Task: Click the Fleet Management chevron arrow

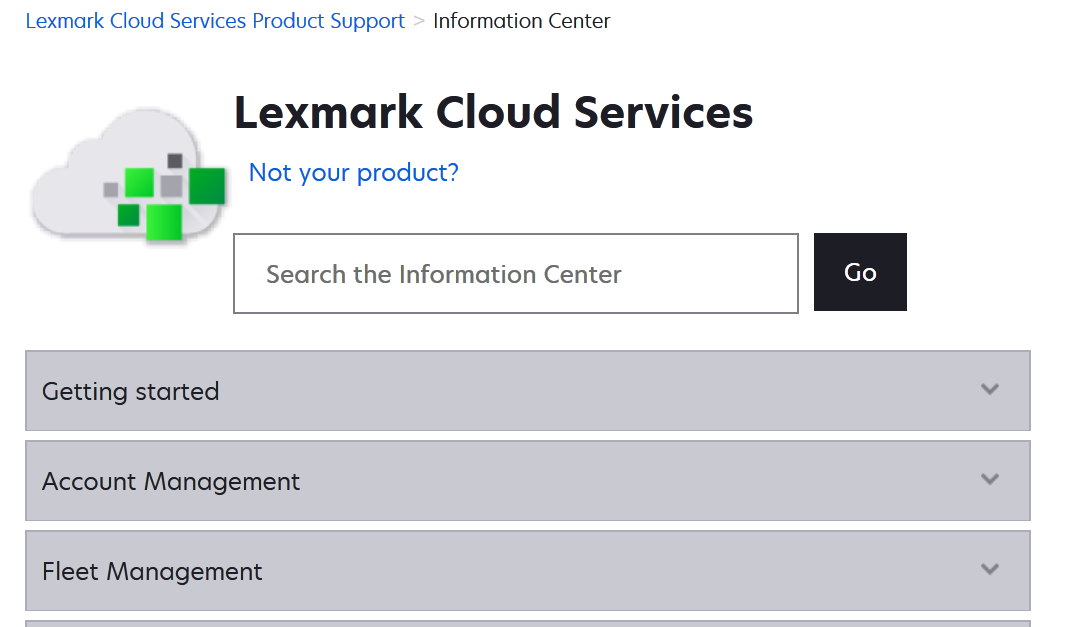Action: (x=990, y=570)
